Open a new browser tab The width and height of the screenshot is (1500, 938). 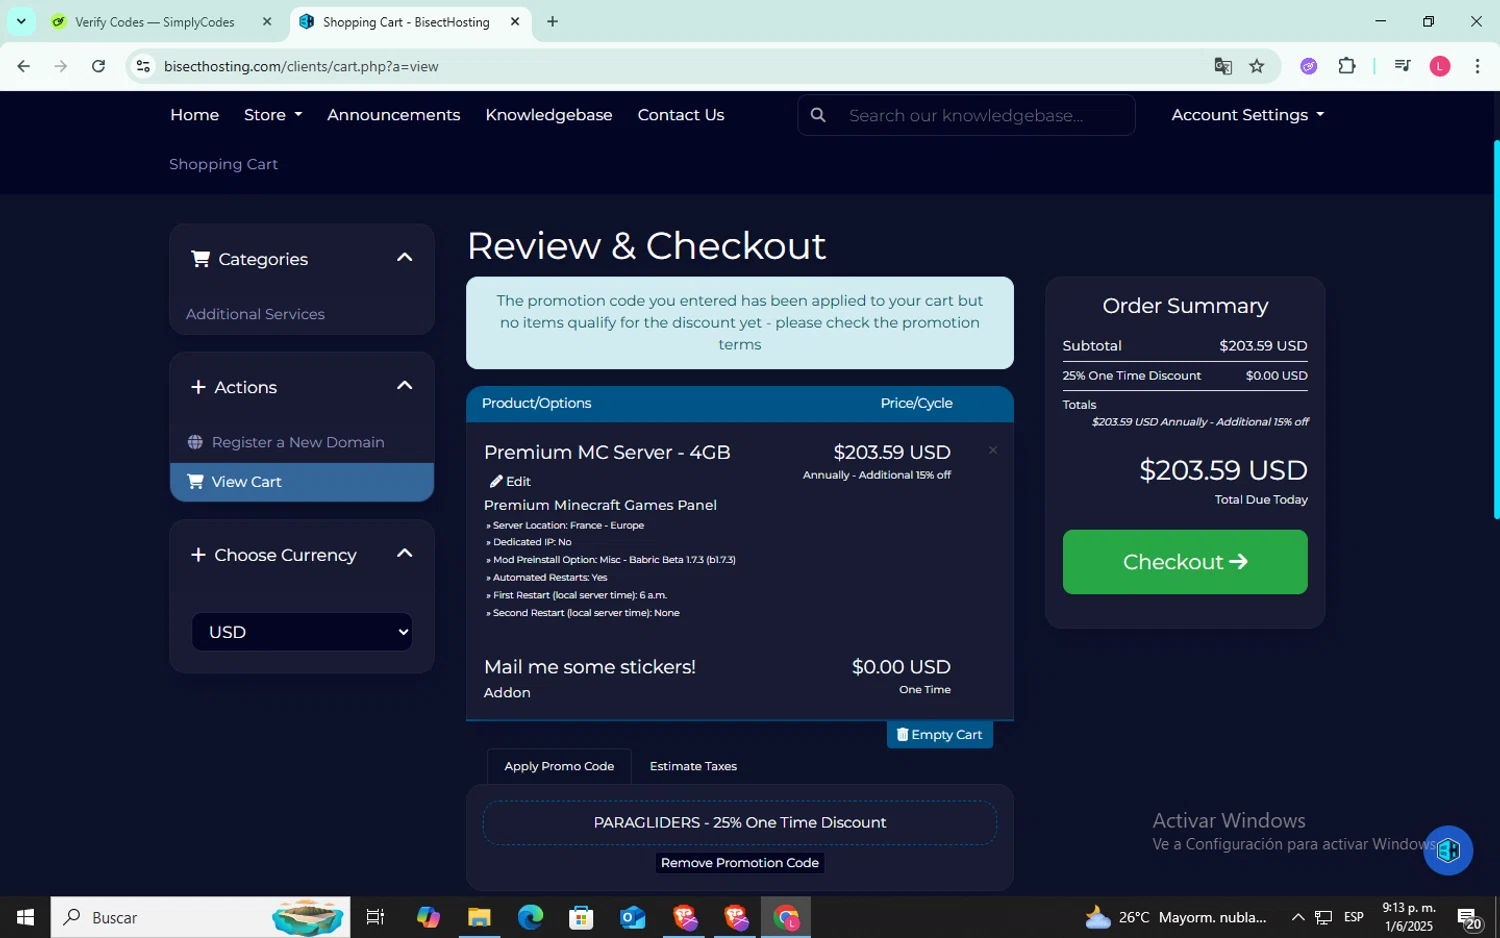click(552, 21)
